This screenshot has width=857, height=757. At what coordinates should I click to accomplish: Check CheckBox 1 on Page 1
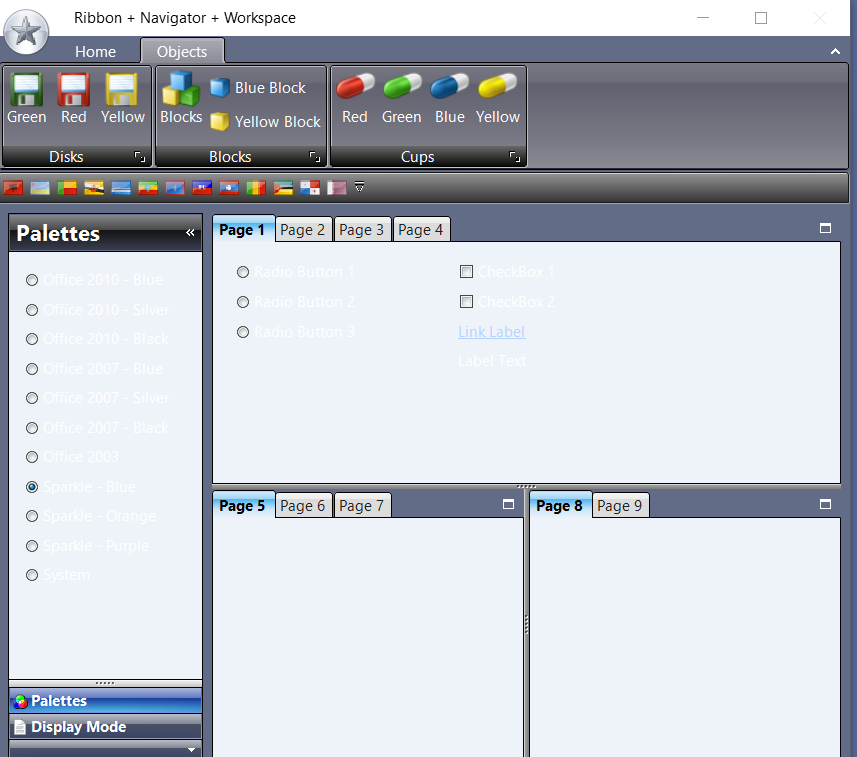pos(466,271)
